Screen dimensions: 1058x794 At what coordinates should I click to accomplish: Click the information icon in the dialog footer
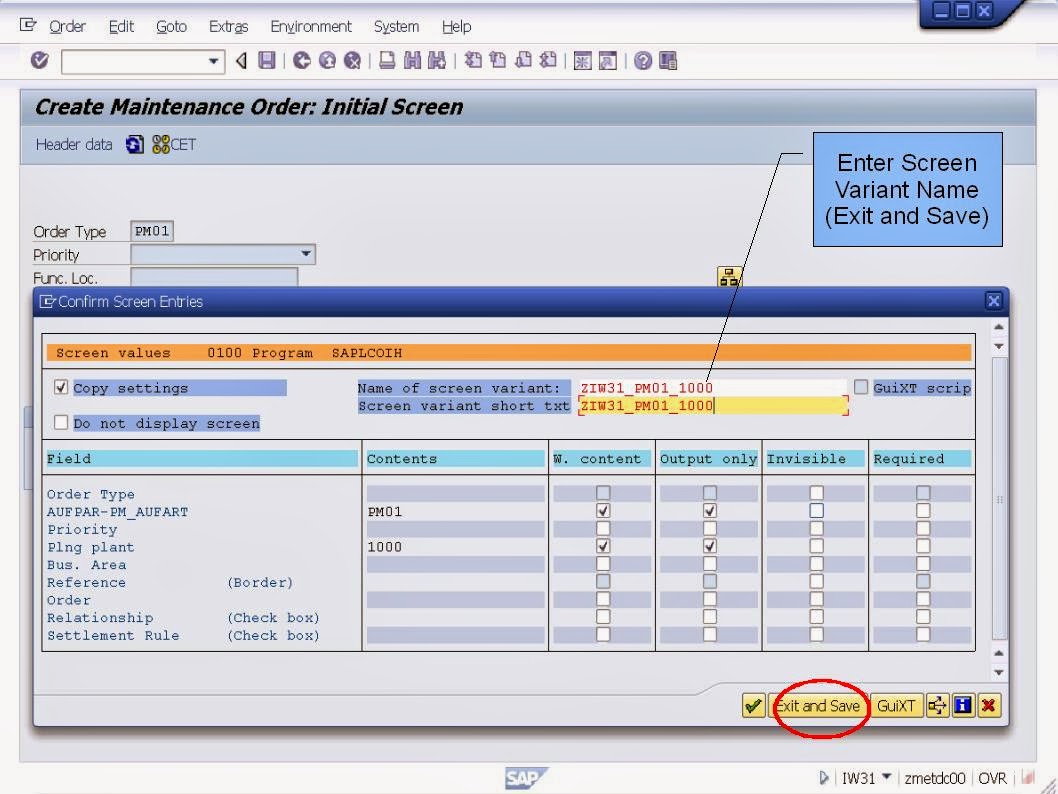point(963,706)
